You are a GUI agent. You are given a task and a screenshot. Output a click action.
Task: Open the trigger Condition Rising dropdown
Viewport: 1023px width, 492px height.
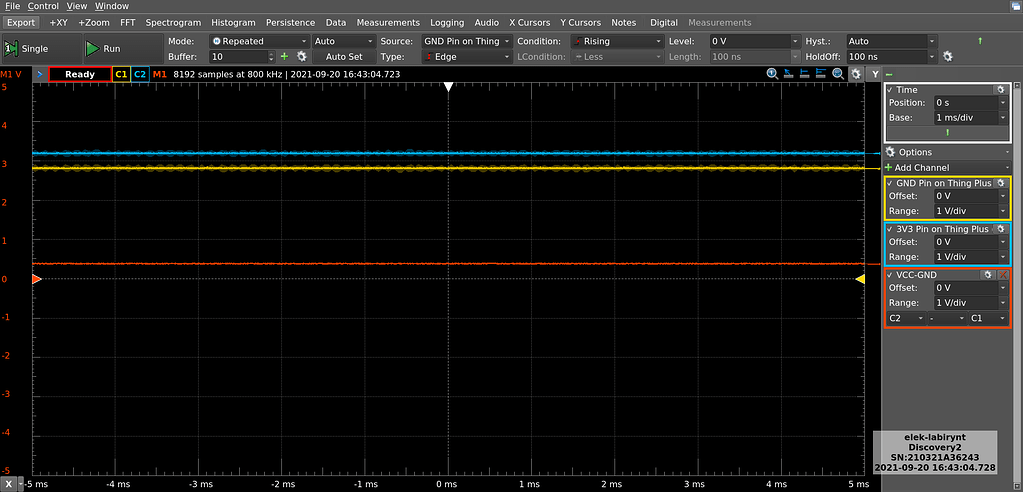tap(616, 41)
